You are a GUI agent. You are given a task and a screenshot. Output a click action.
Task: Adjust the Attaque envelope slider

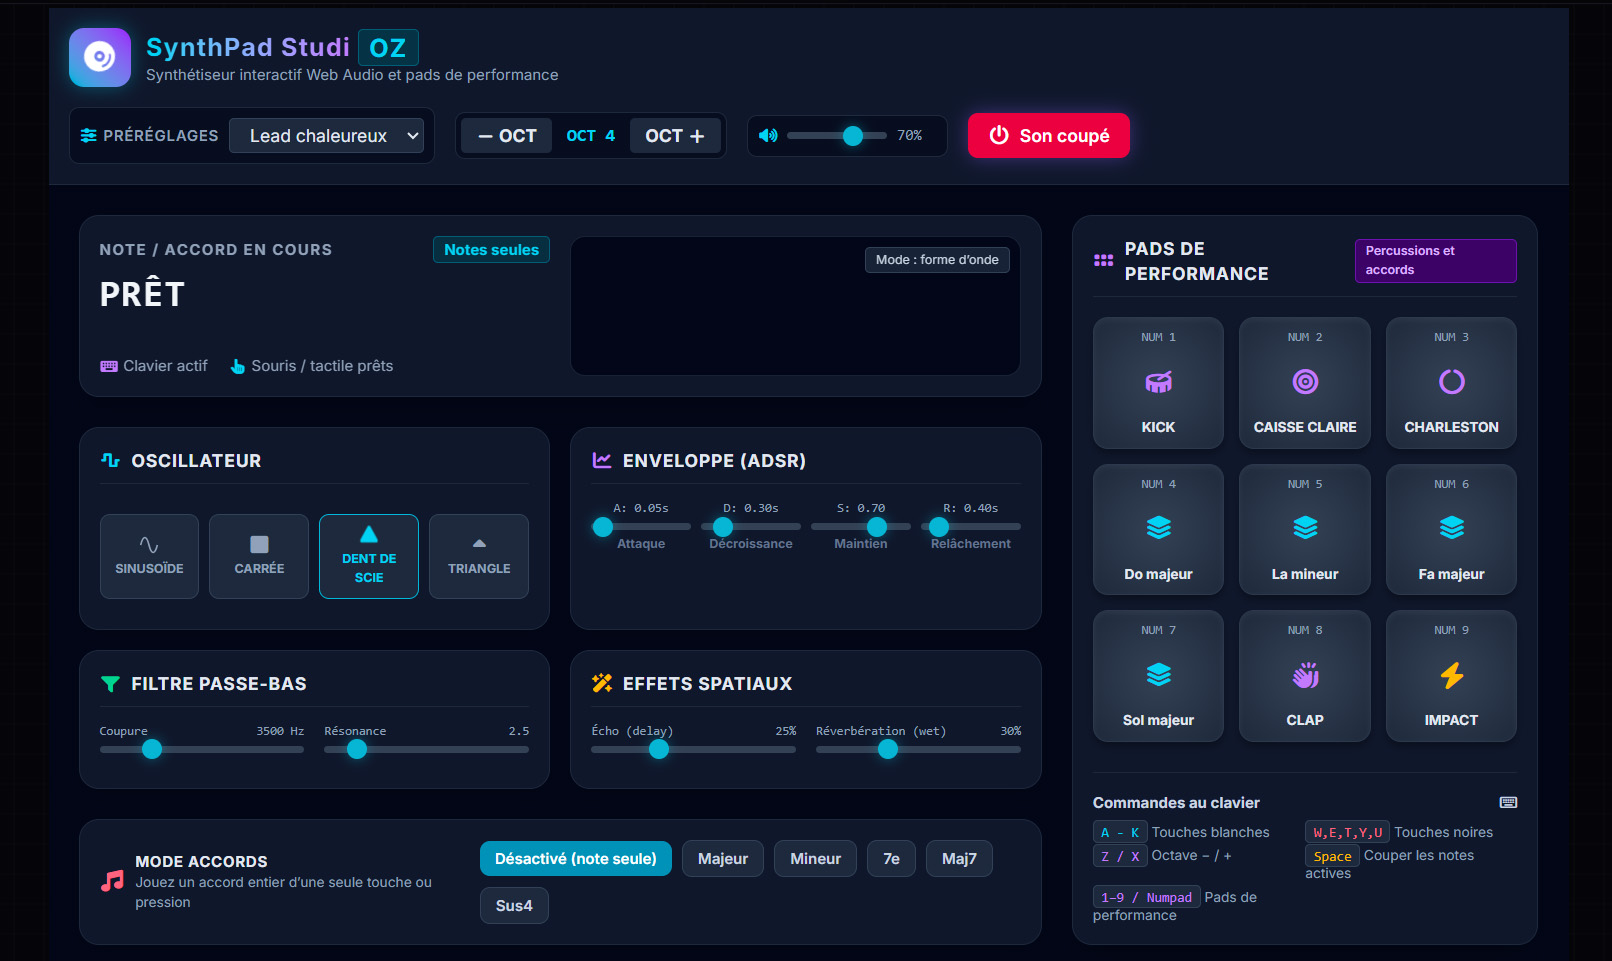click(641, 526)
